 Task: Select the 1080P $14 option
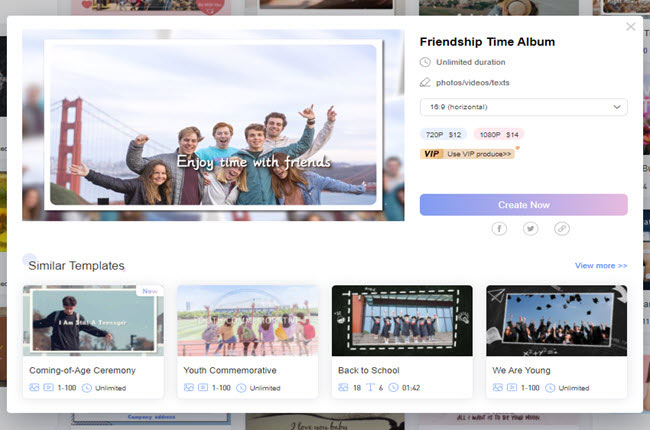tap(499, 135)
